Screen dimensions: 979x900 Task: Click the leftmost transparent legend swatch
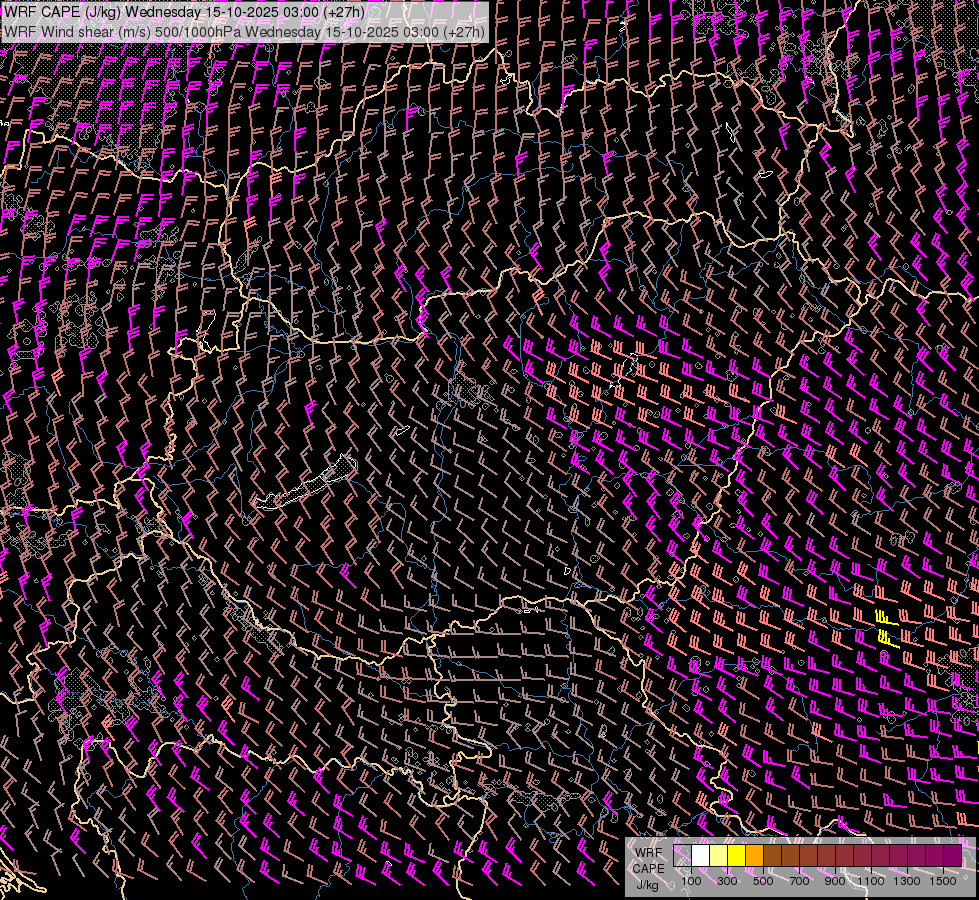point(682,856)
